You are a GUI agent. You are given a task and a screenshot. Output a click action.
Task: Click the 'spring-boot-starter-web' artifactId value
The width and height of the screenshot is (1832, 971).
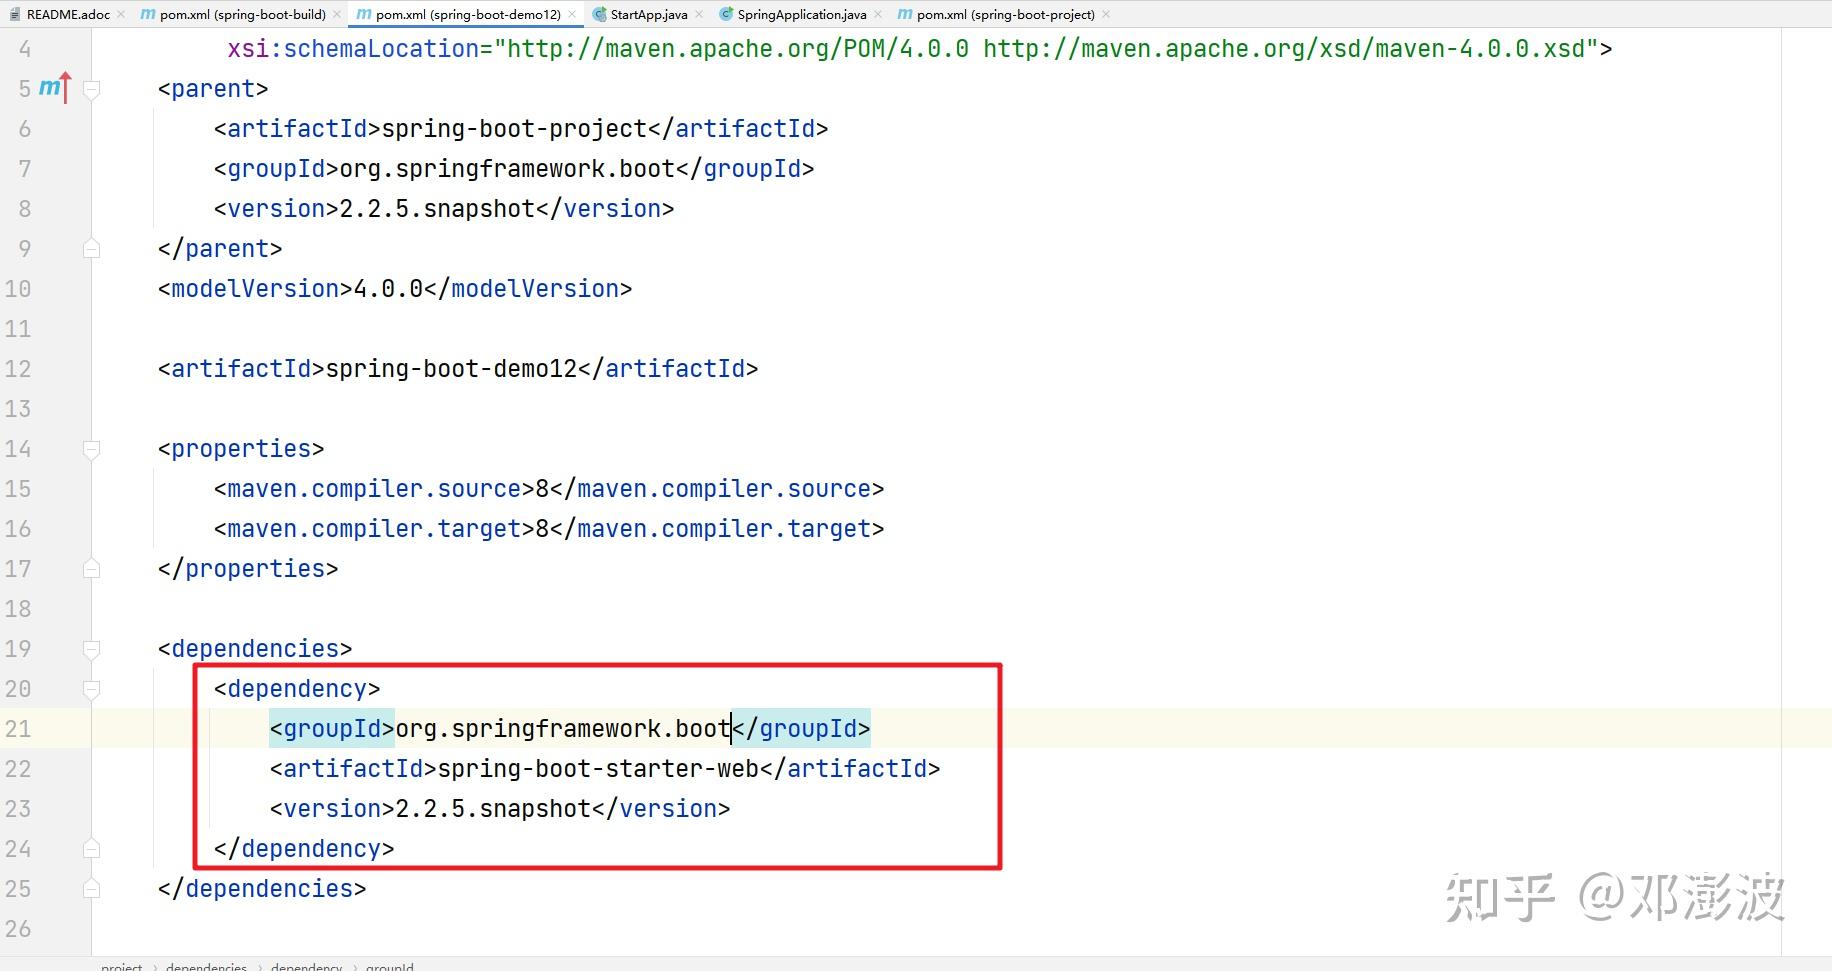598,769
